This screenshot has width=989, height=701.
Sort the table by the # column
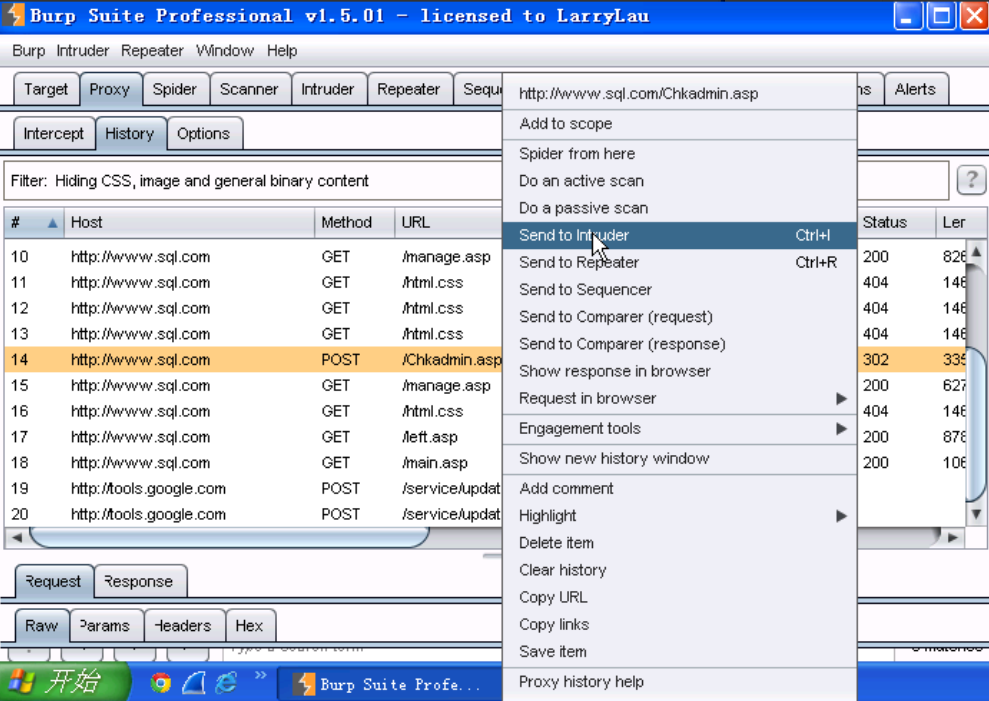33,222
